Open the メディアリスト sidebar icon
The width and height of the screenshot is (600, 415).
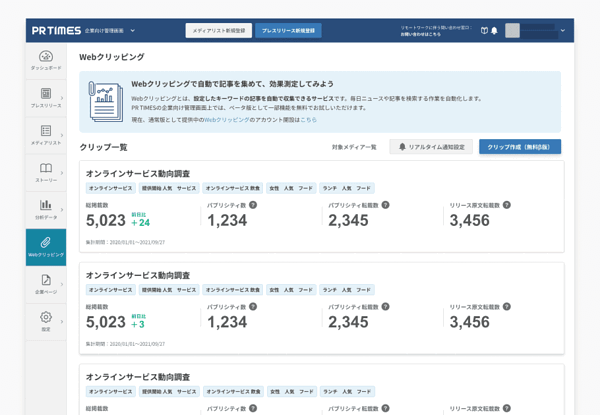coord(46,130)
